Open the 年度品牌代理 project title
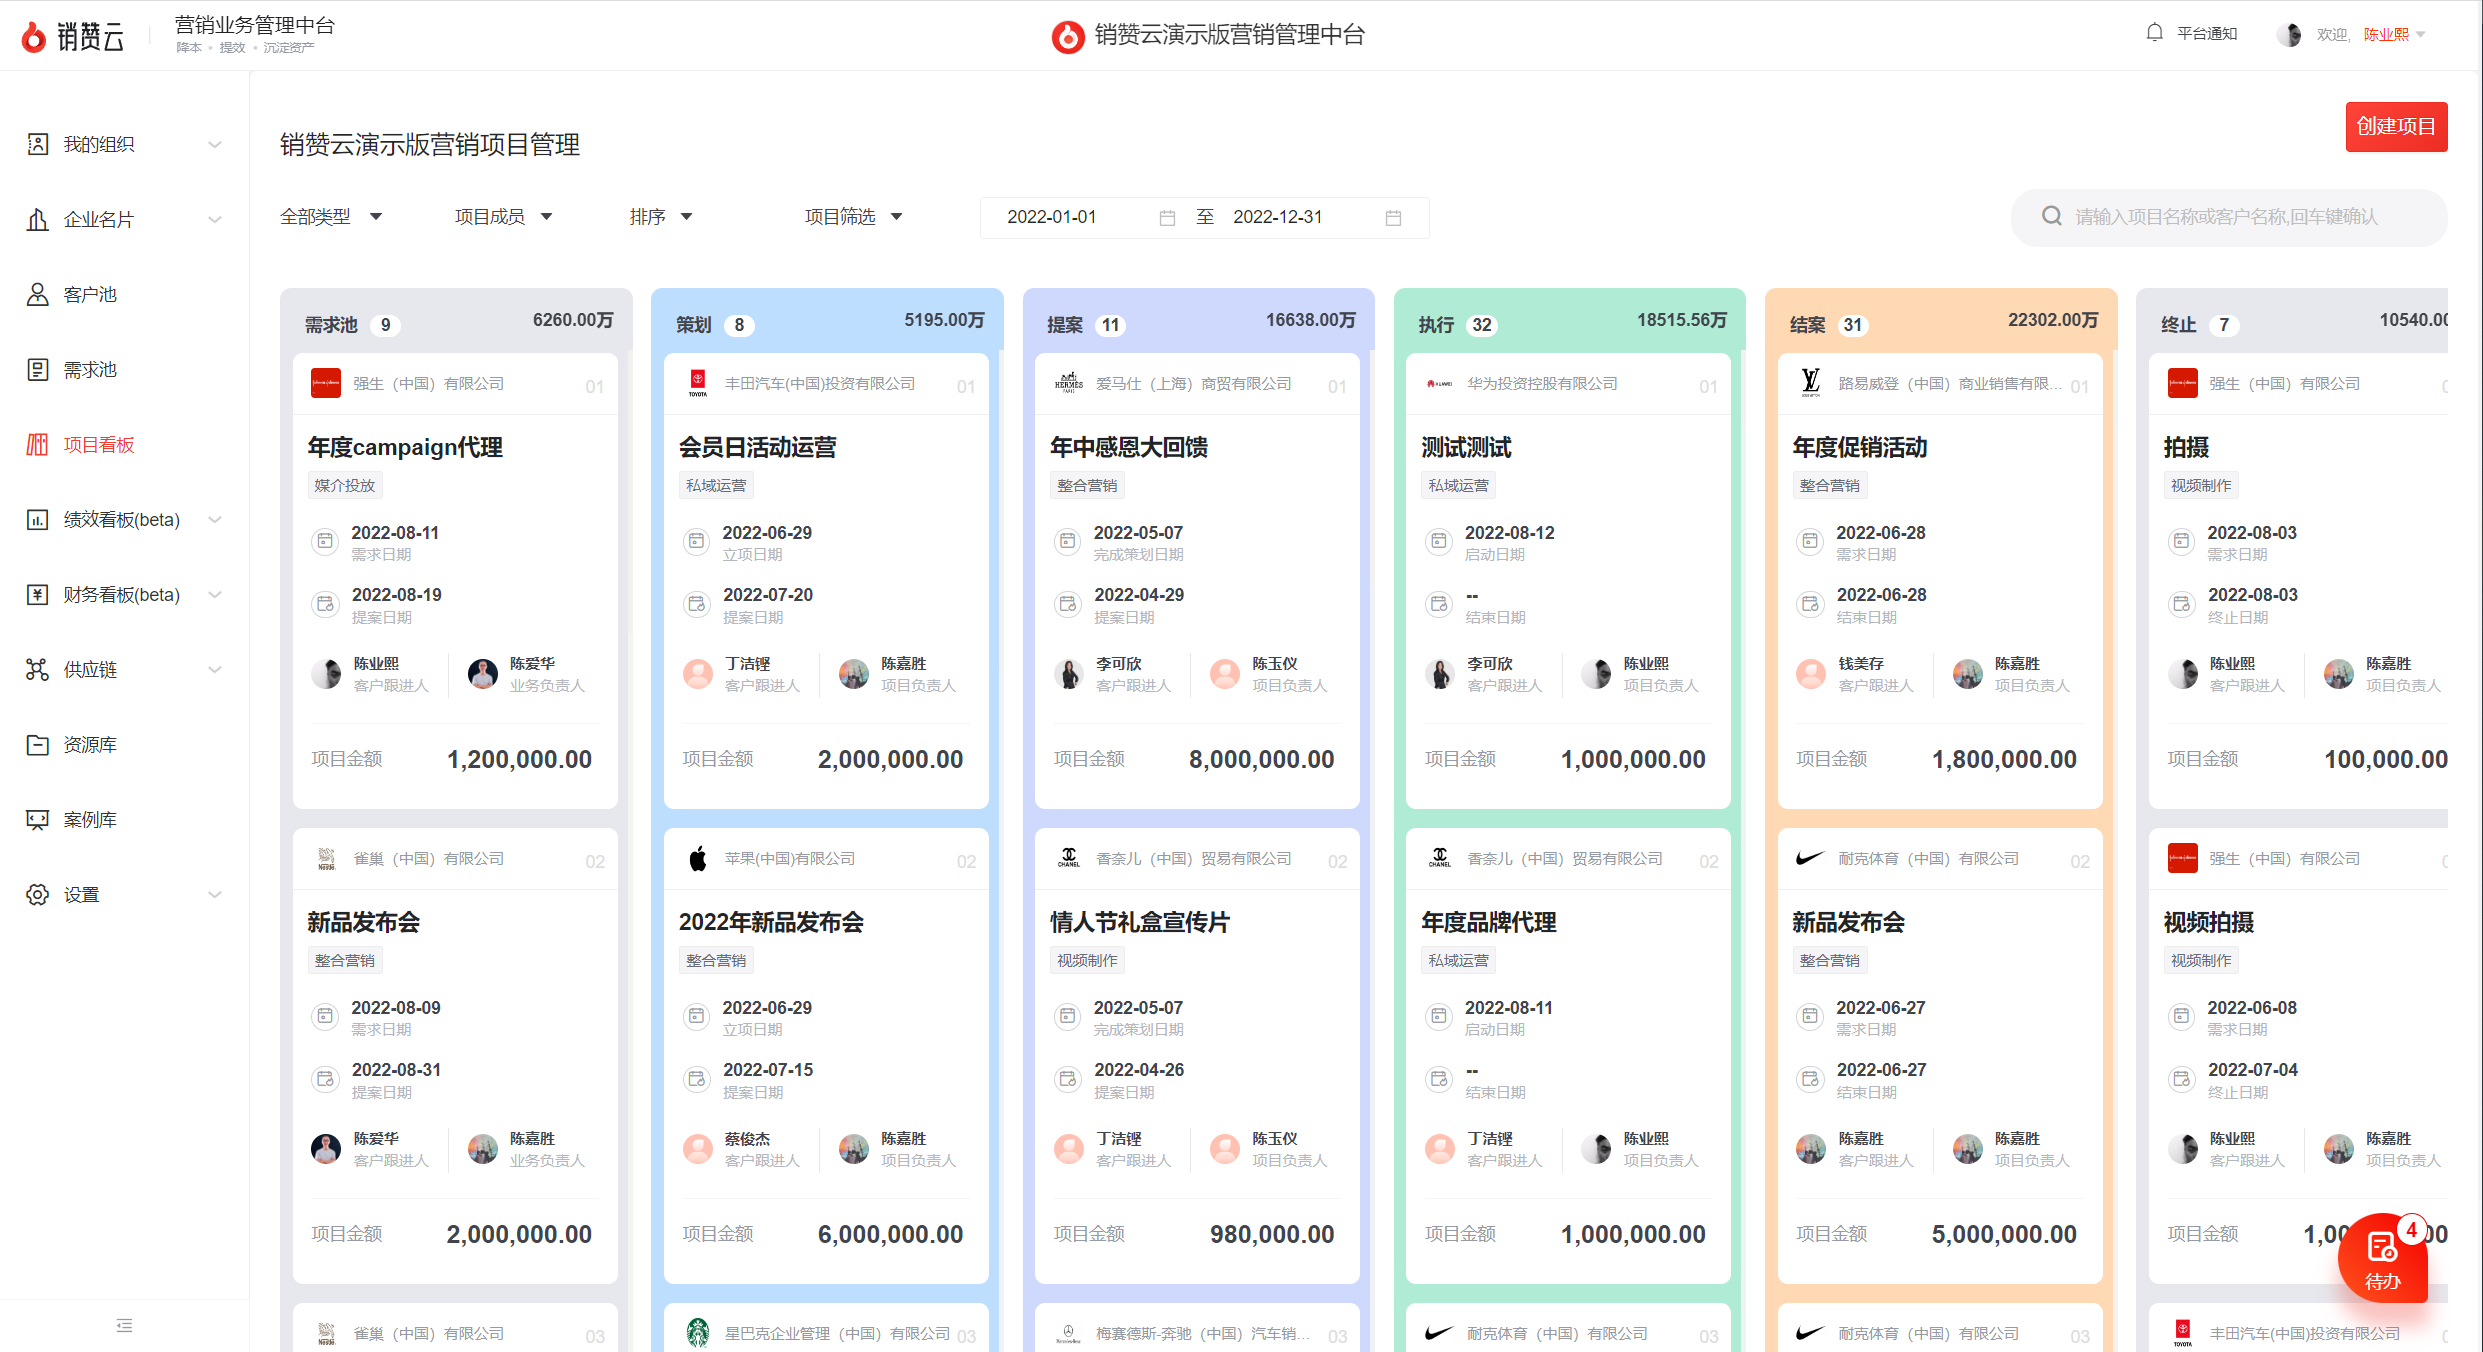 [x=1488, y=922]
